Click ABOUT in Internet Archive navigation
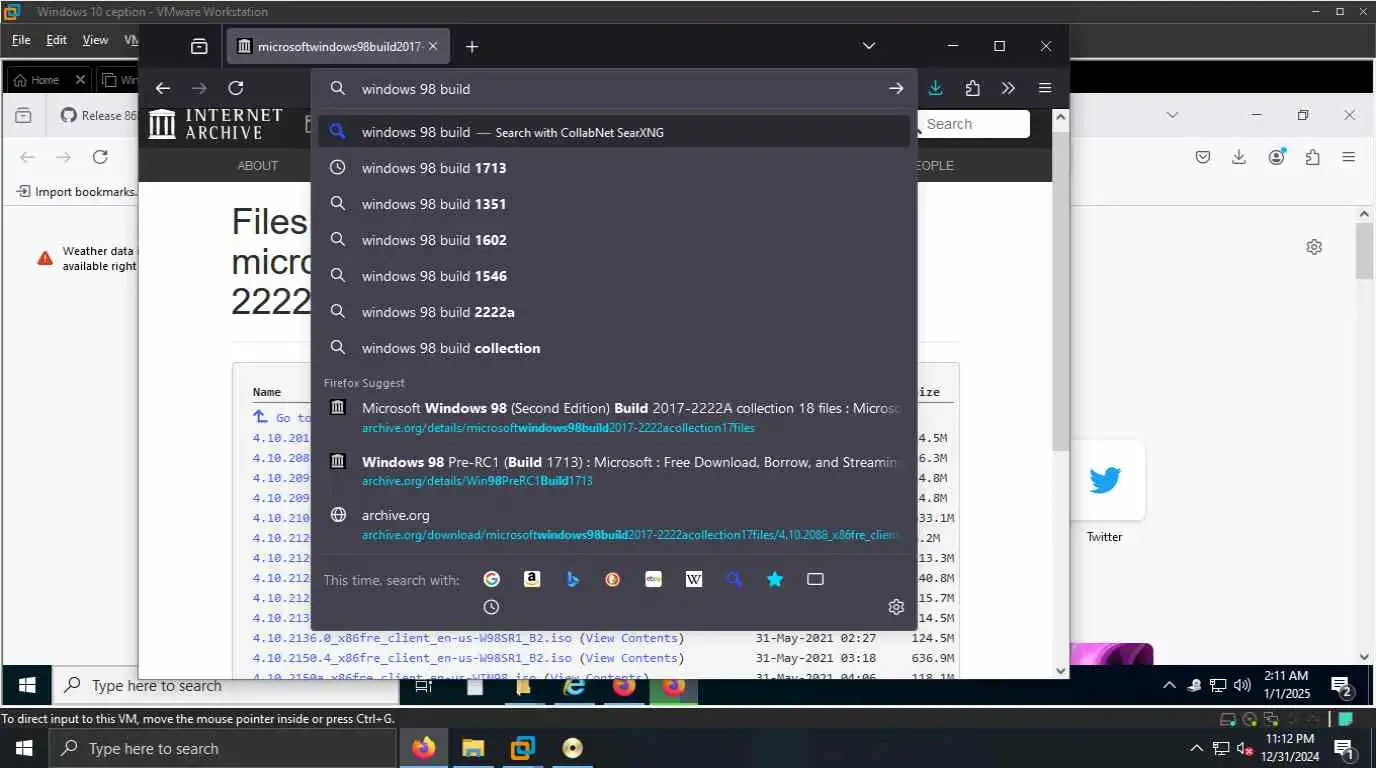The height and width of the screenshot is (768, 1376). [258, 165]
